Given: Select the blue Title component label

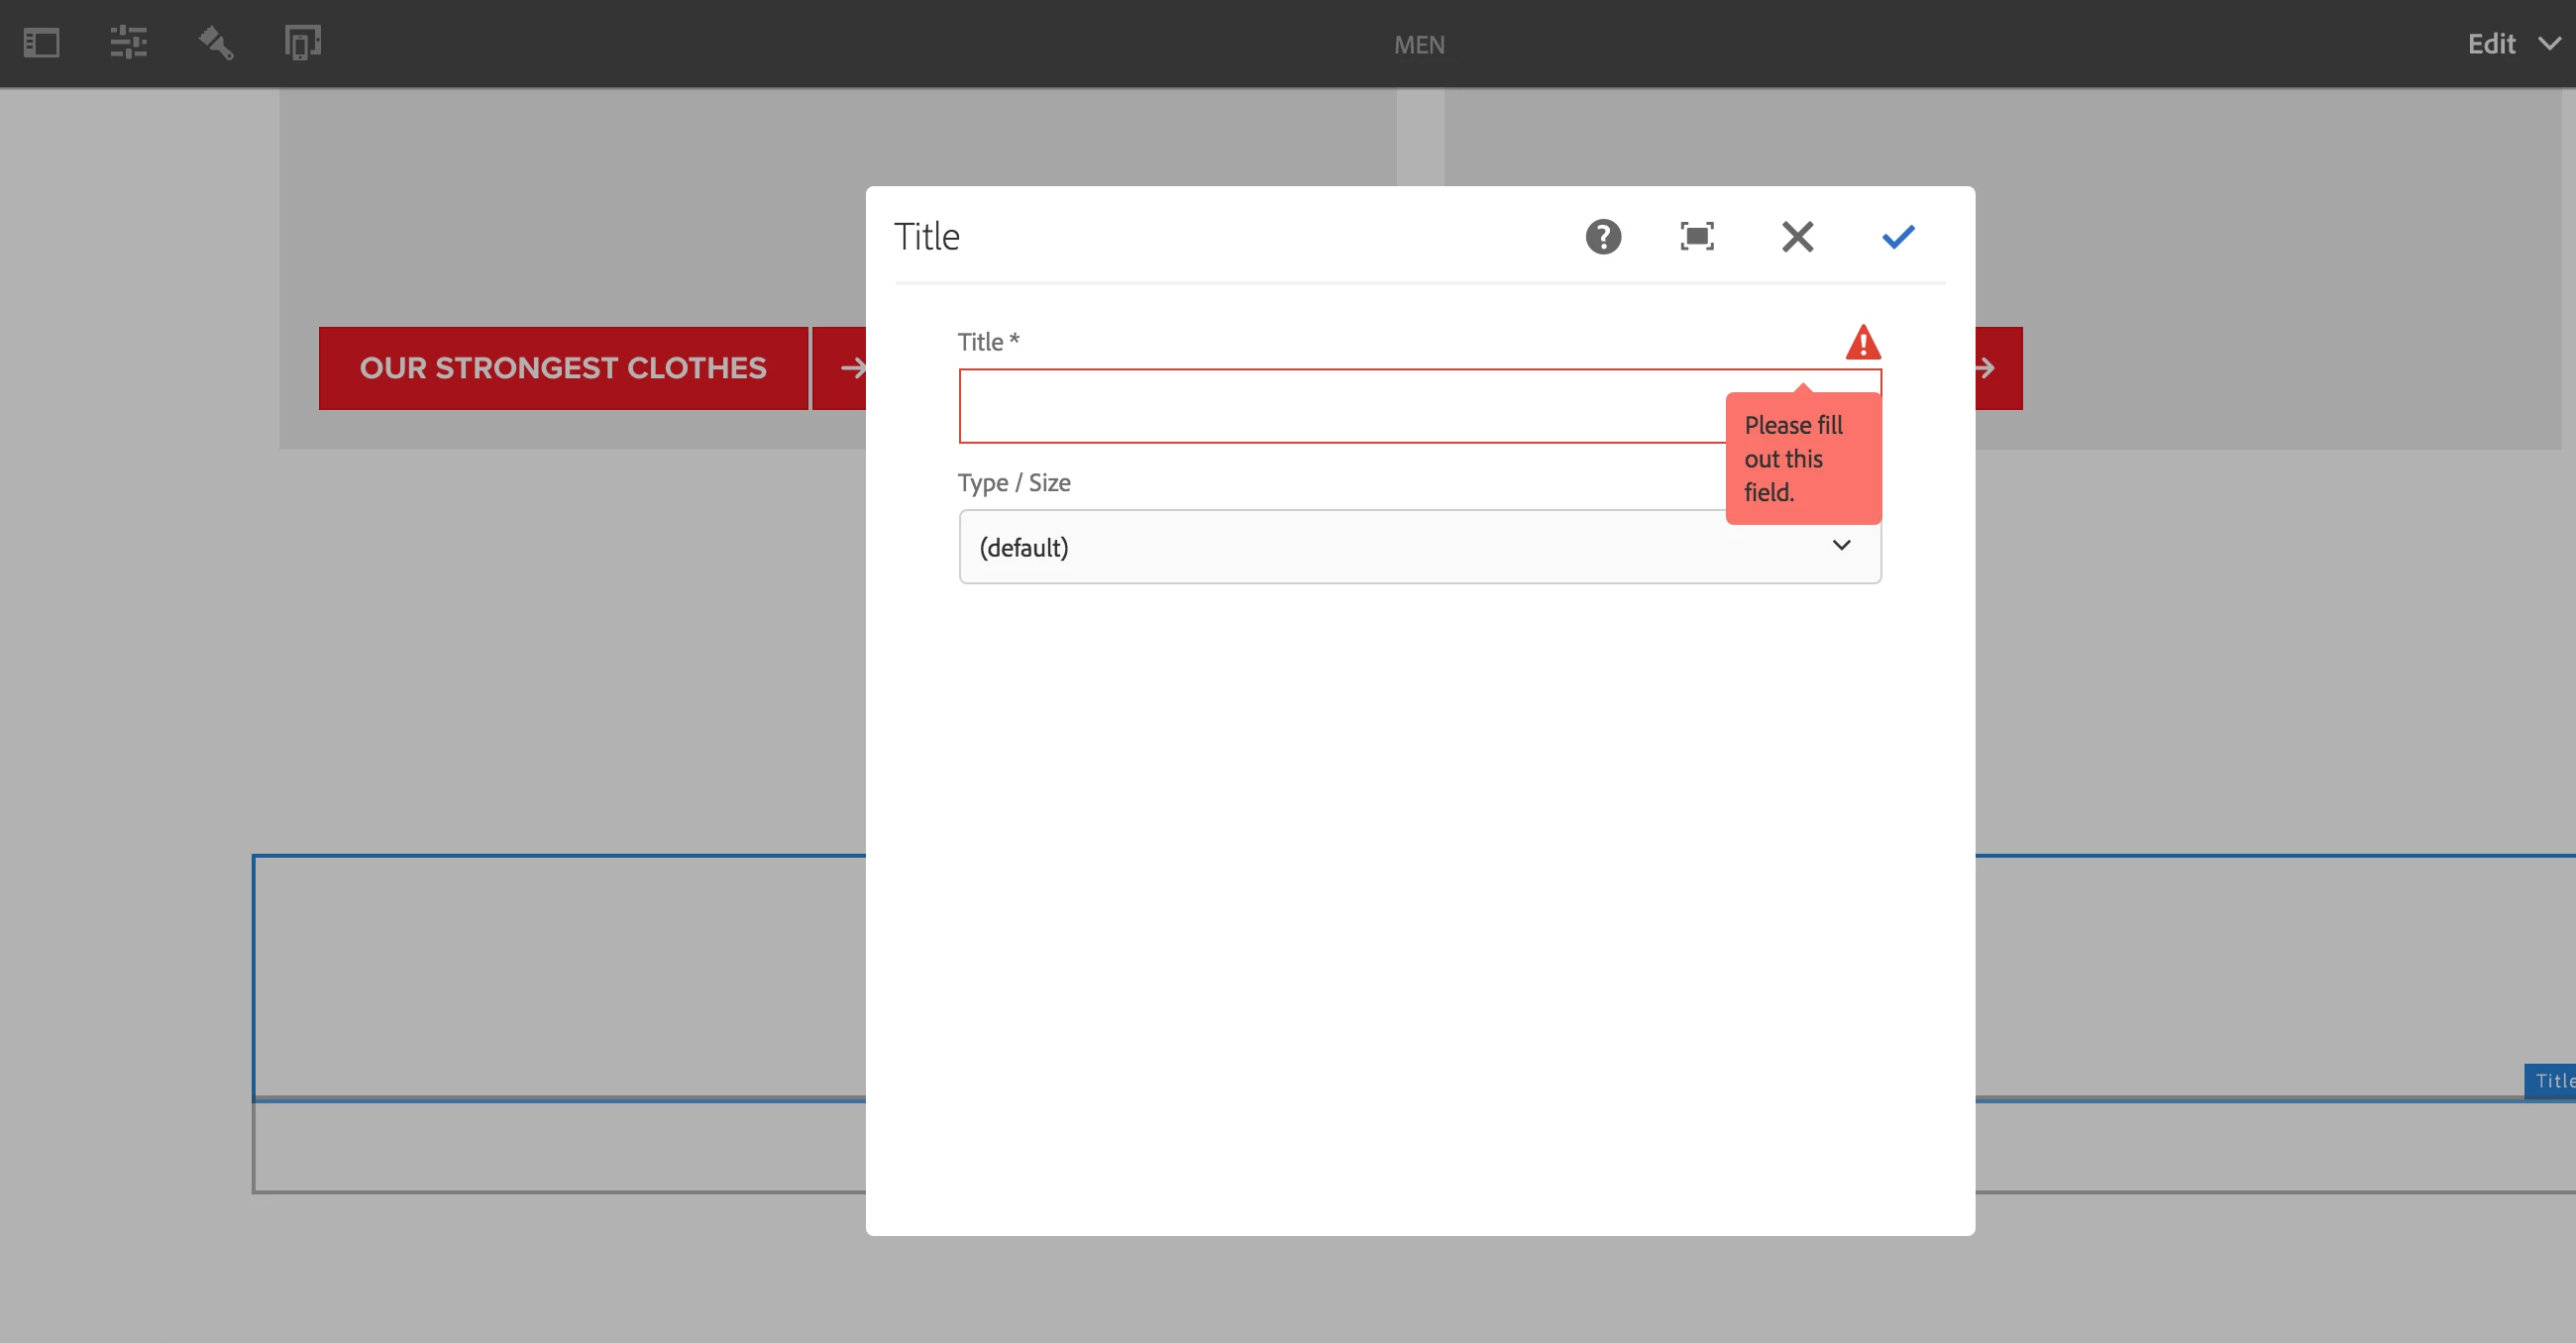Looking at the screenshot, I should tap(2551, 1081).
